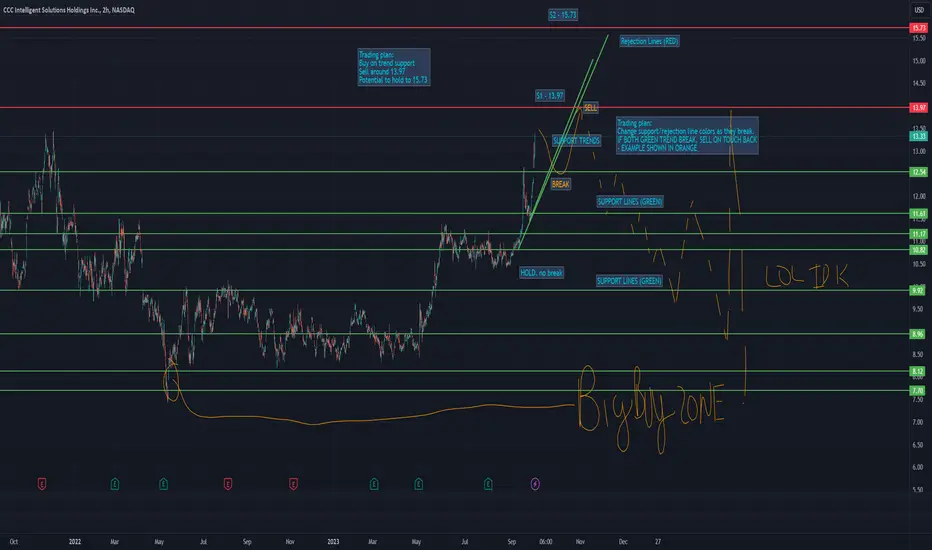Click the 5.50 tick on price axis

coord(919,490)
